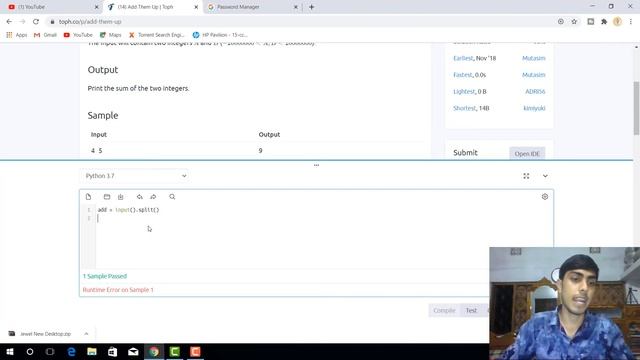The width and height of the screenshot is (640, 360).
Task: Open search in the code editor
Action: [172, 197]
